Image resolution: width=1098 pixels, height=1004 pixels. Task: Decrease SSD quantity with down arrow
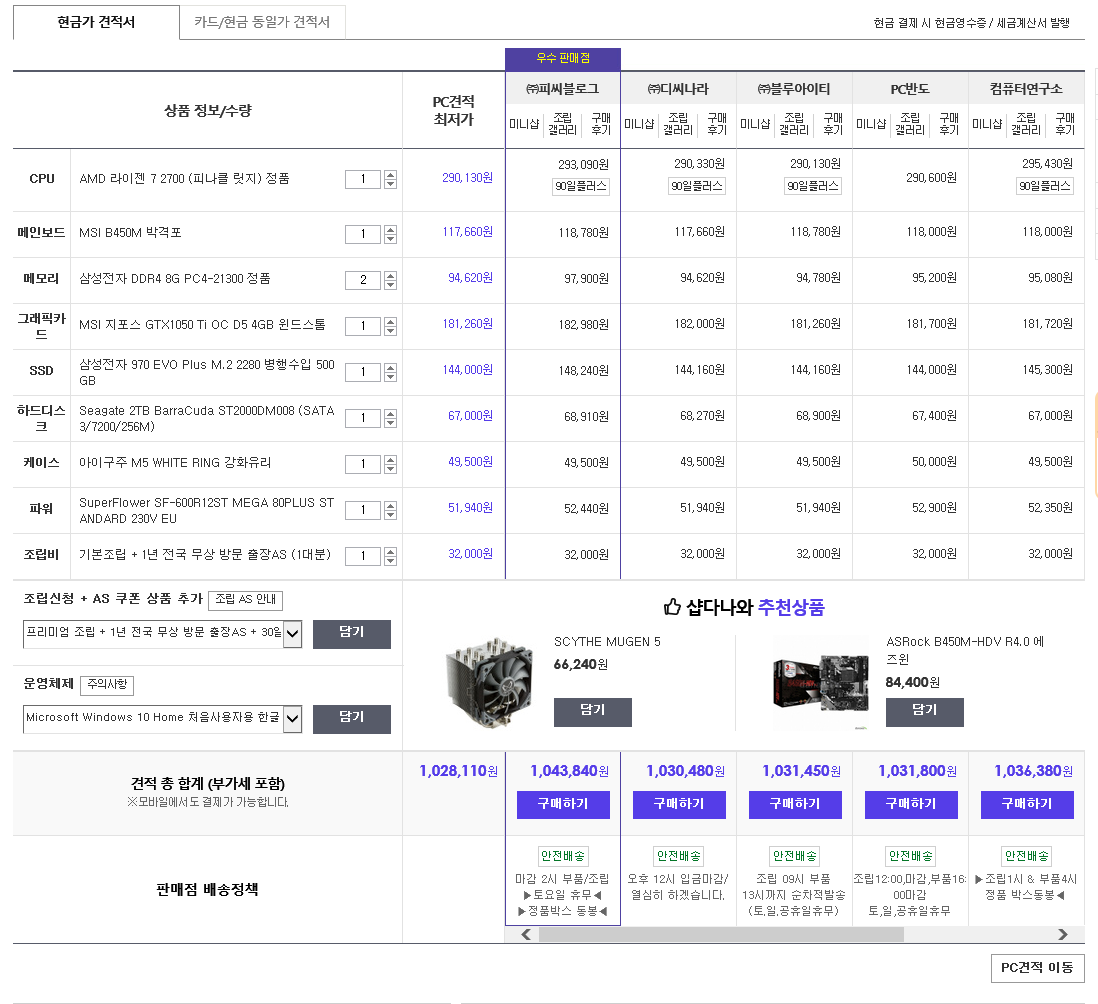pos(391,377)
